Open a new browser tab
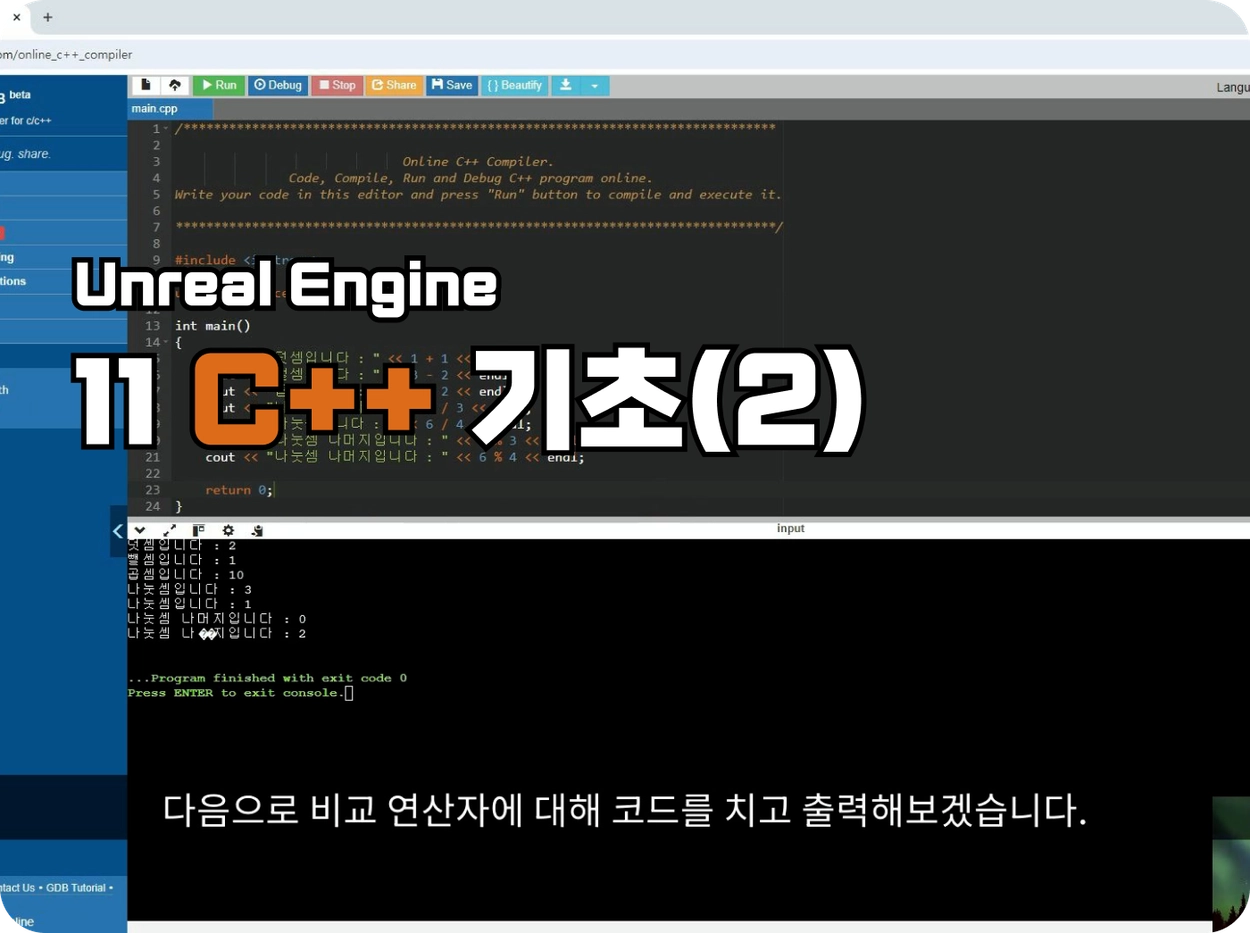Viewport: 1250px width, 933px height. 47,17
